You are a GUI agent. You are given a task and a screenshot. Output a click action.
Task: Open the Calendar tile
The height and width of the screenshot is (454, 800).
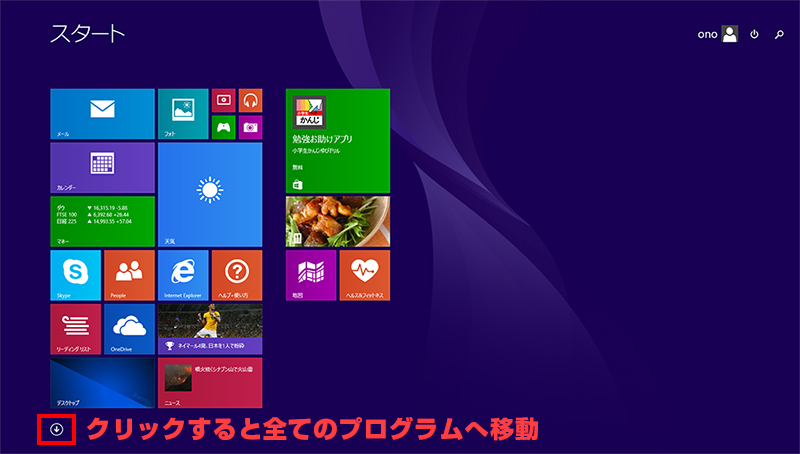tap(102, 168)
